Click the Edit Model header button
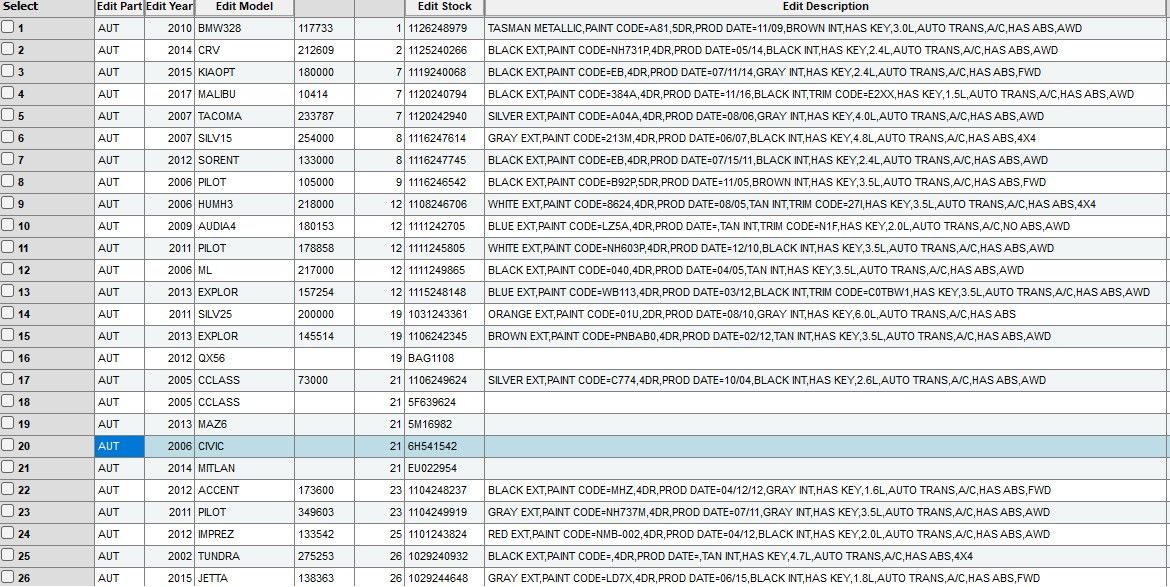This screenshot has height=587, width=1170. 244,7
